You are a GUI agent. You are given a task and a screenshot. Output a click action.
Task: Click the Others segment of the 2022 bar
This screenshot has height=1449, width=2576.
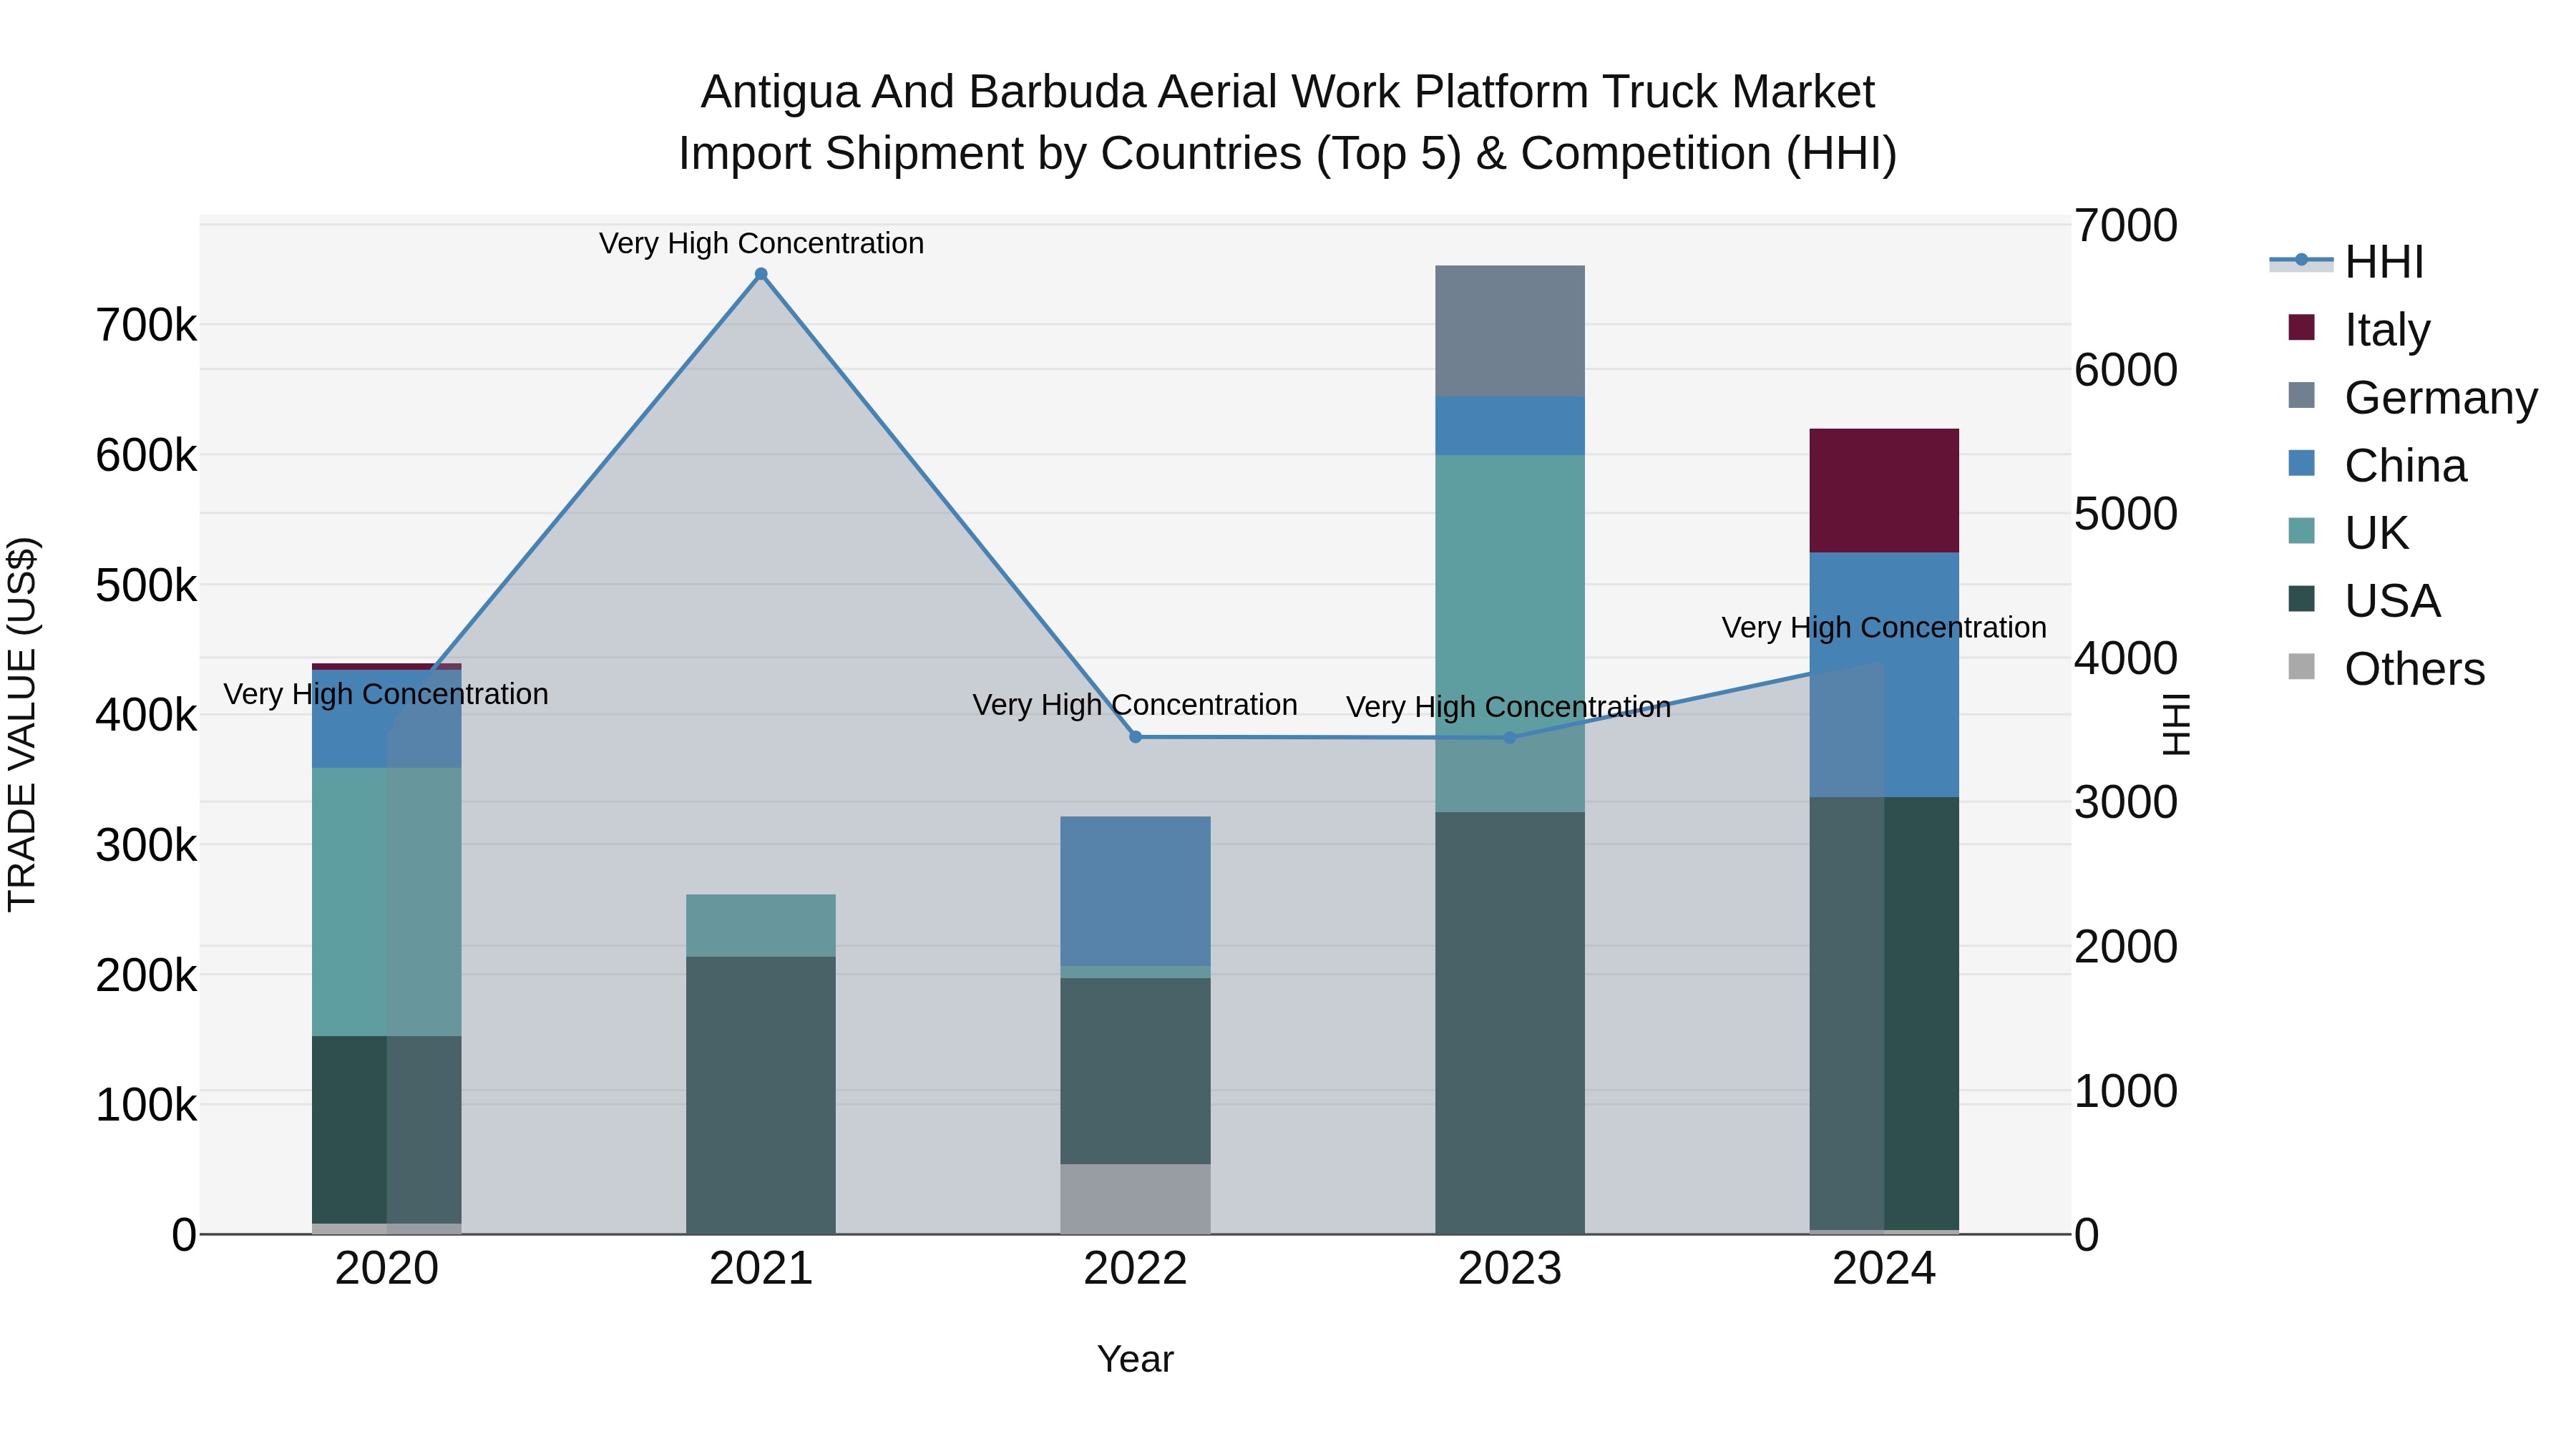(x=1135, y=1199)
